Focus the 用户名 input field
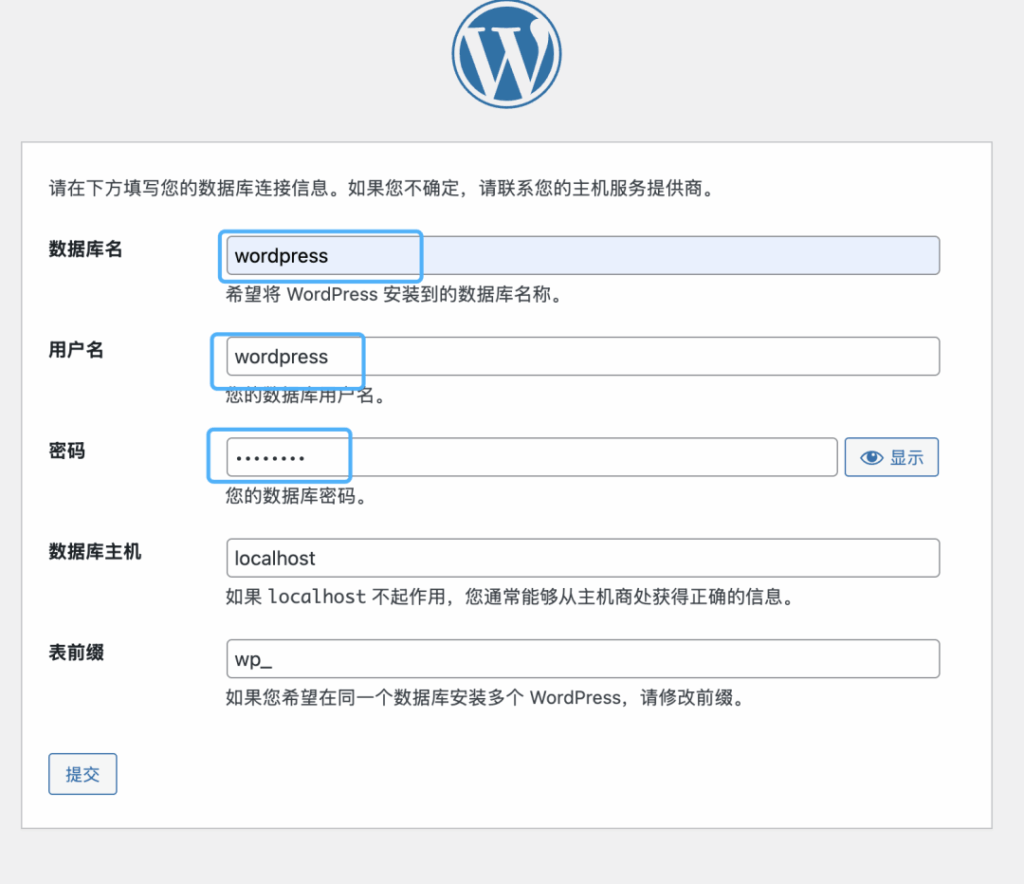Image resolution: width=1024 pixels, height=884 pixels. click(583, 356)
